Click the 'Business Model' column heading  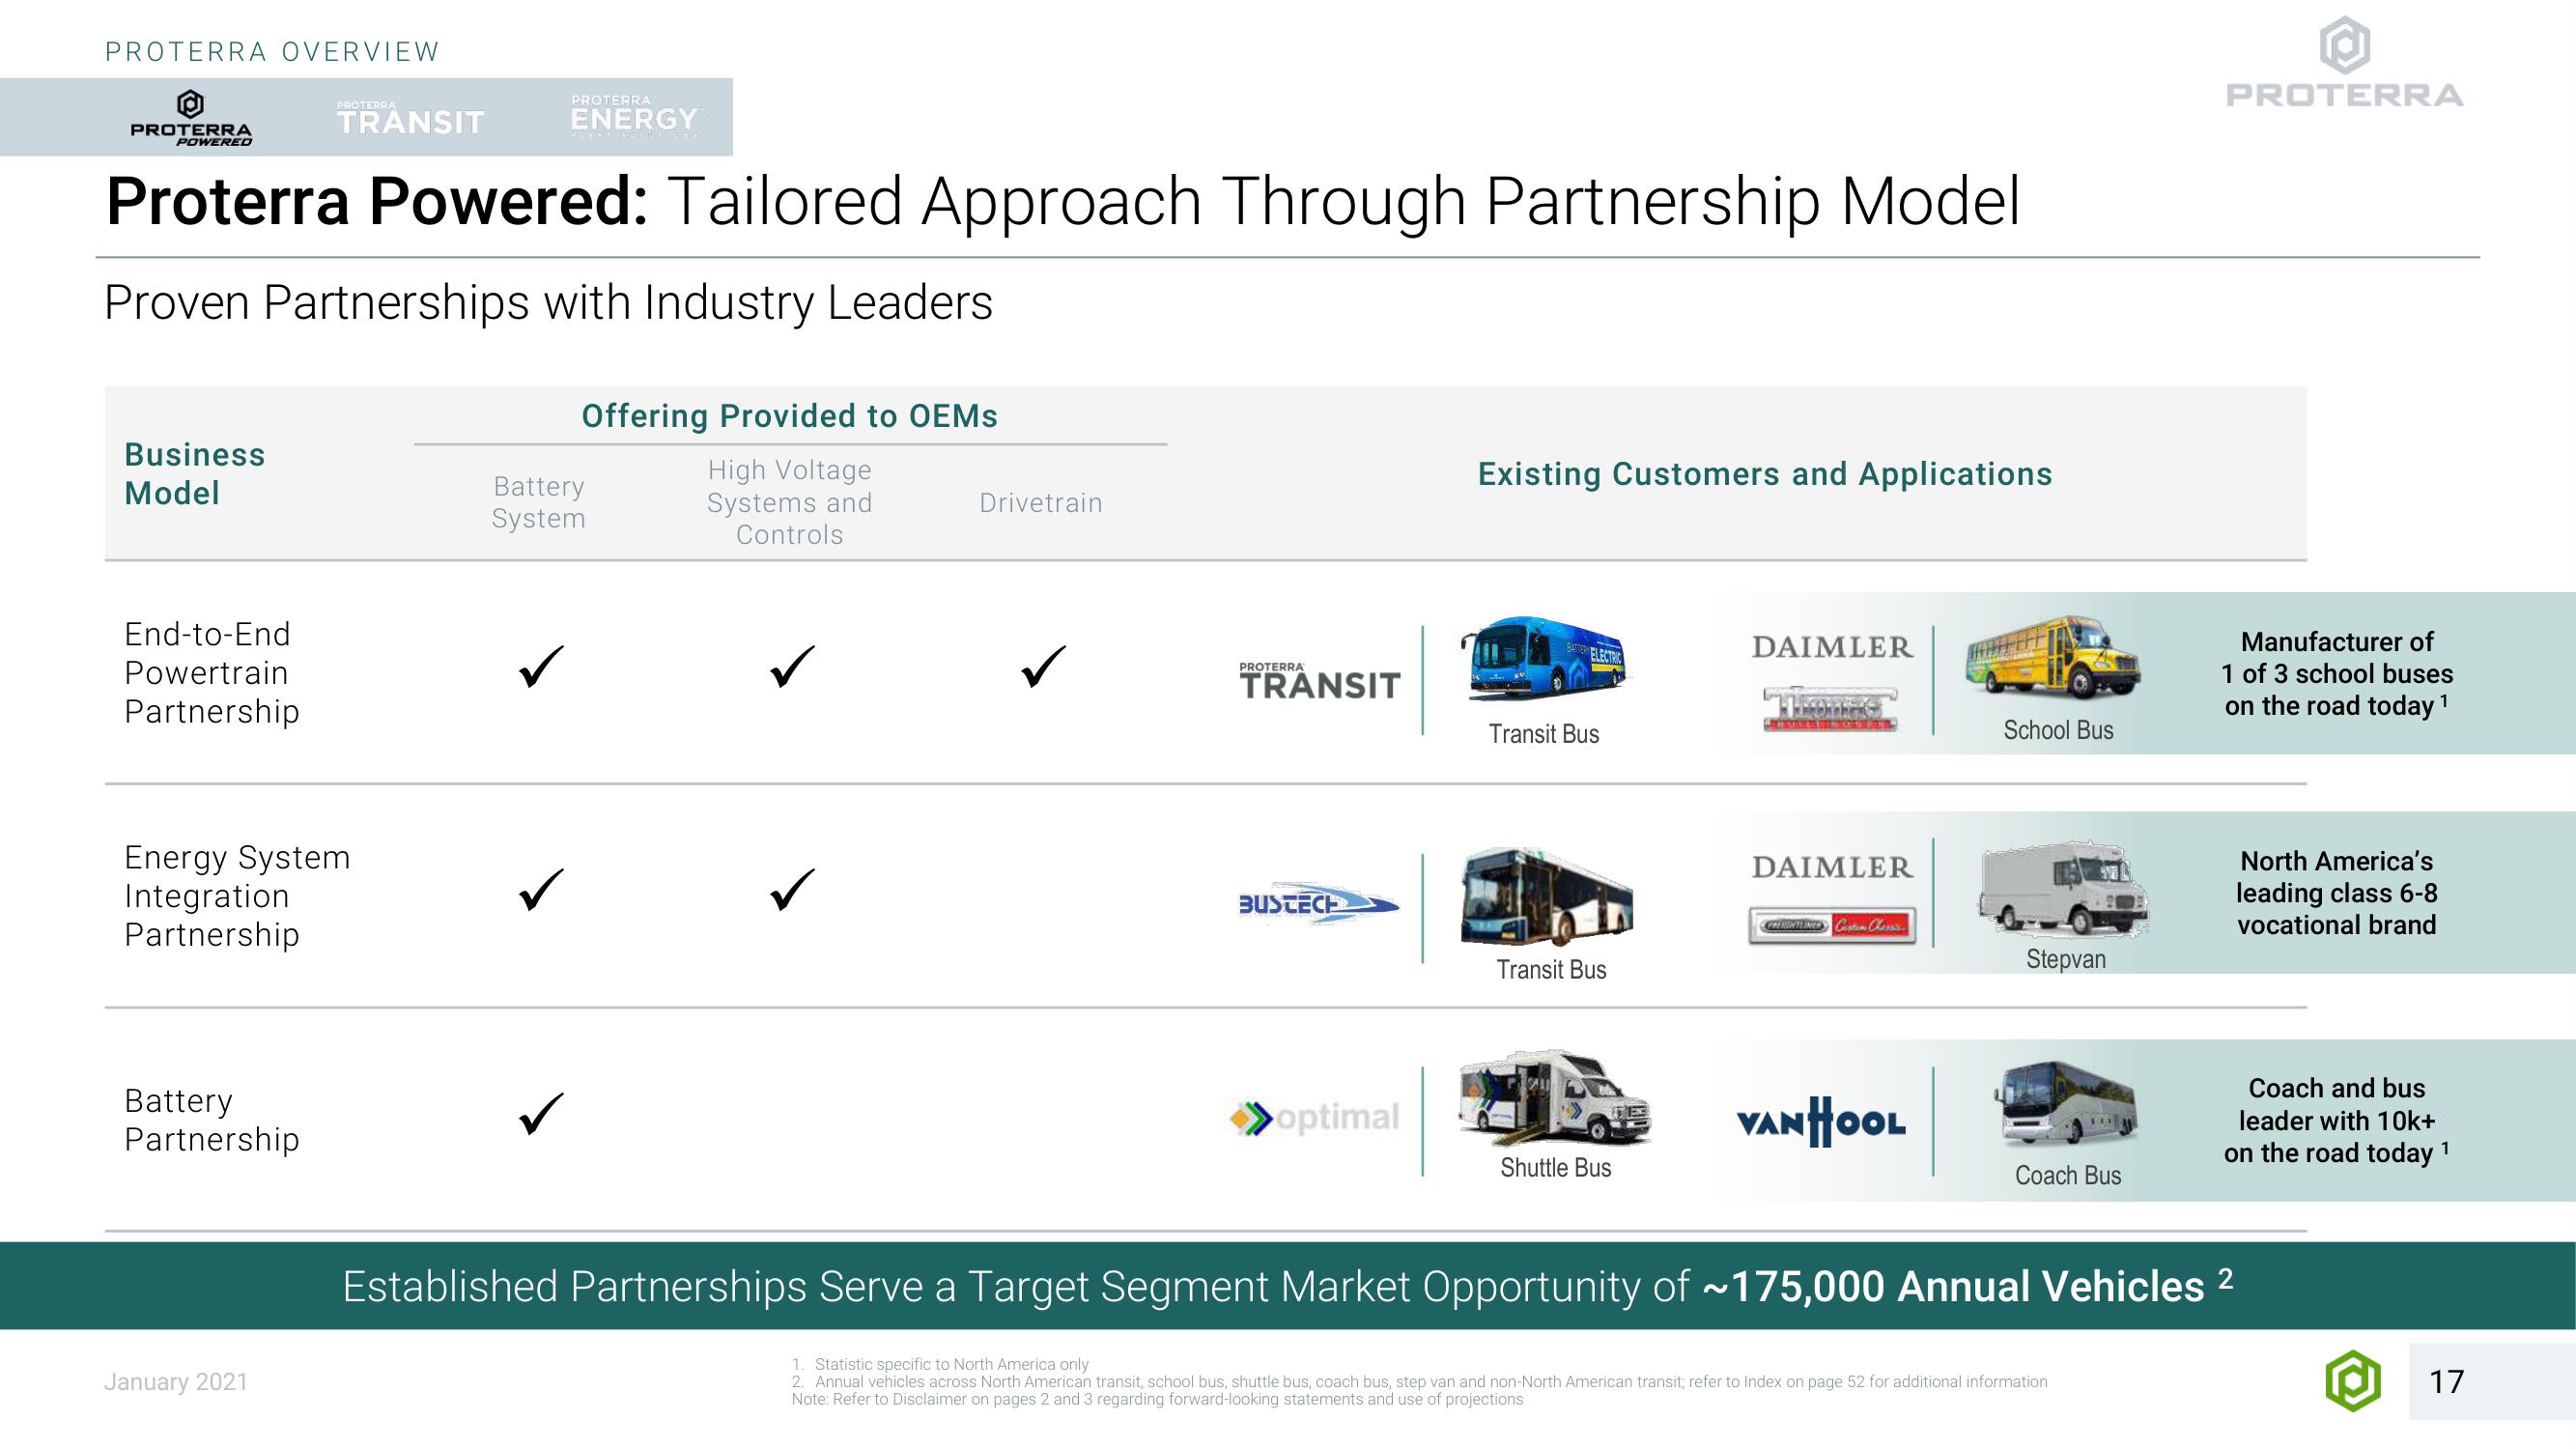tap(195, 474)
